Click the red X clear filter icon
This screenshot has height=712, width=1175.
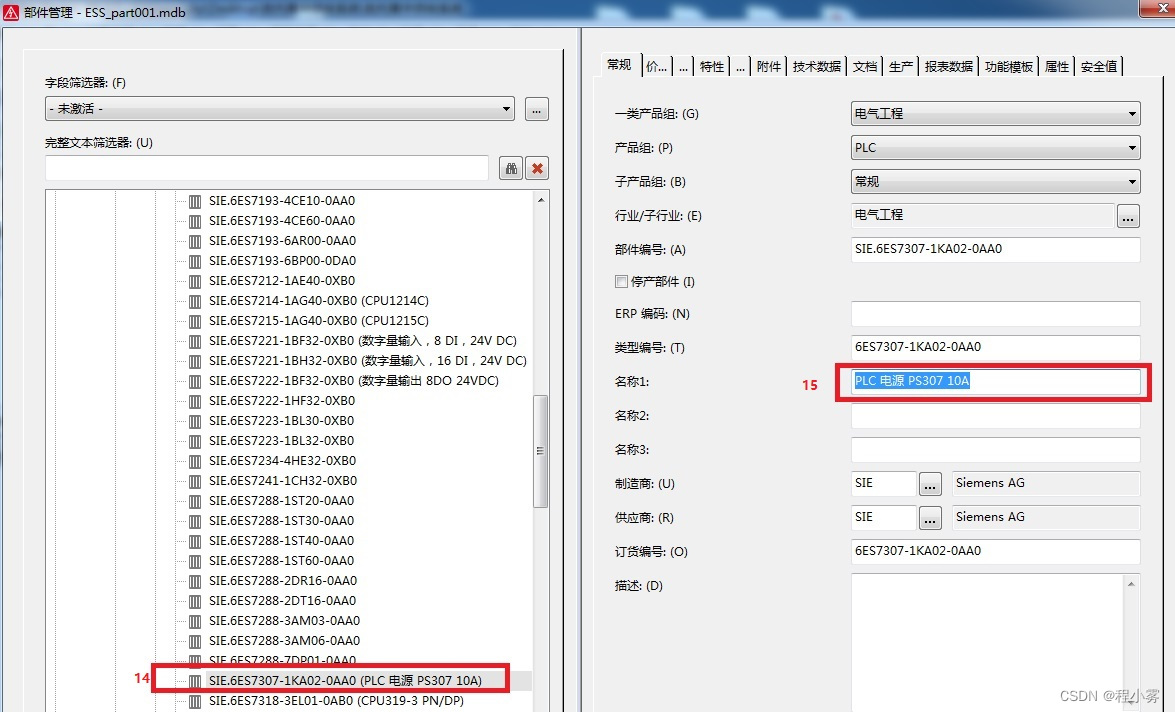point(538,168)
